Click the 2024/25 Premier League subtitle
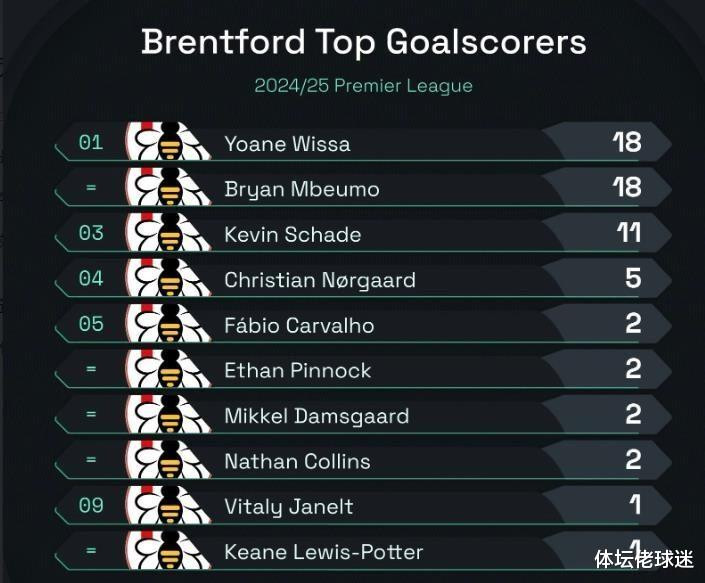705x583 pixels. 363,86
